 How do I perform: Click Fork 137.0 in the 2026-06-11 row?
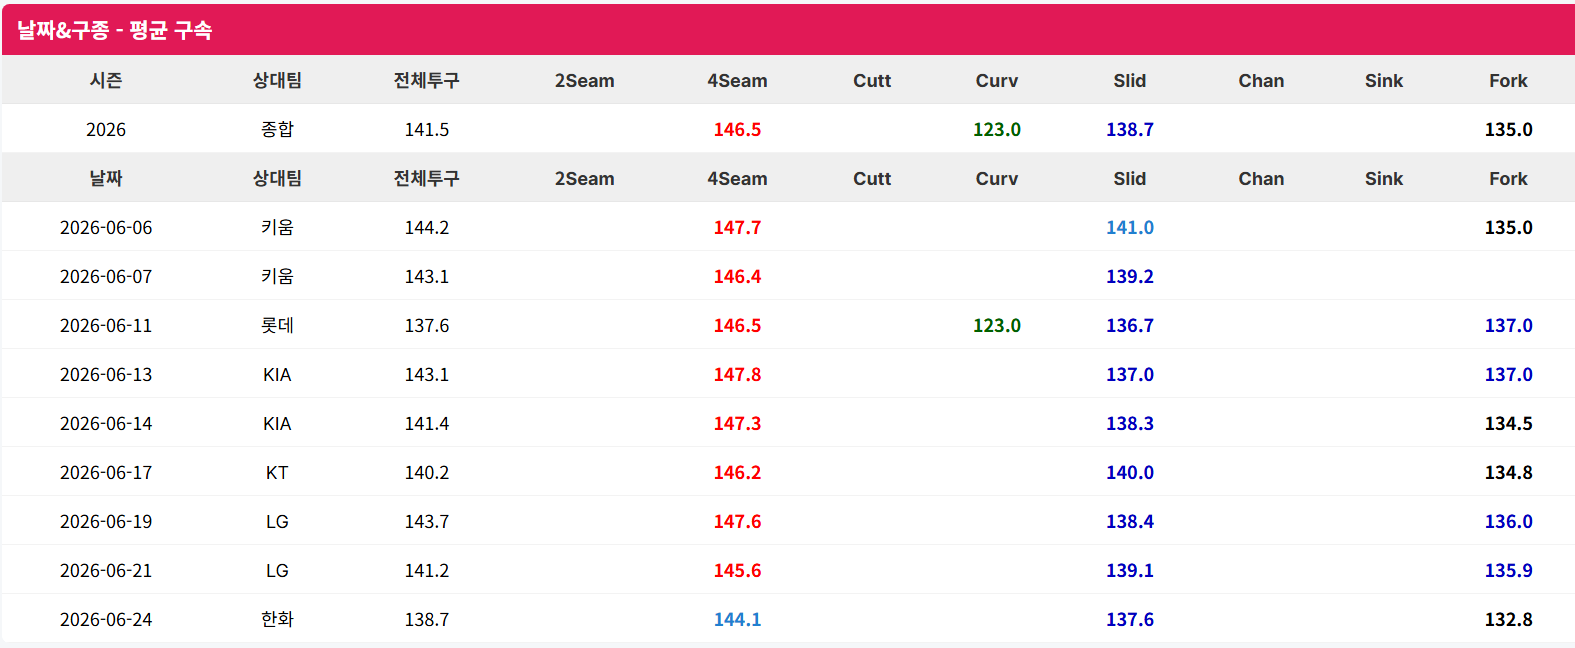coord(1508,326)
